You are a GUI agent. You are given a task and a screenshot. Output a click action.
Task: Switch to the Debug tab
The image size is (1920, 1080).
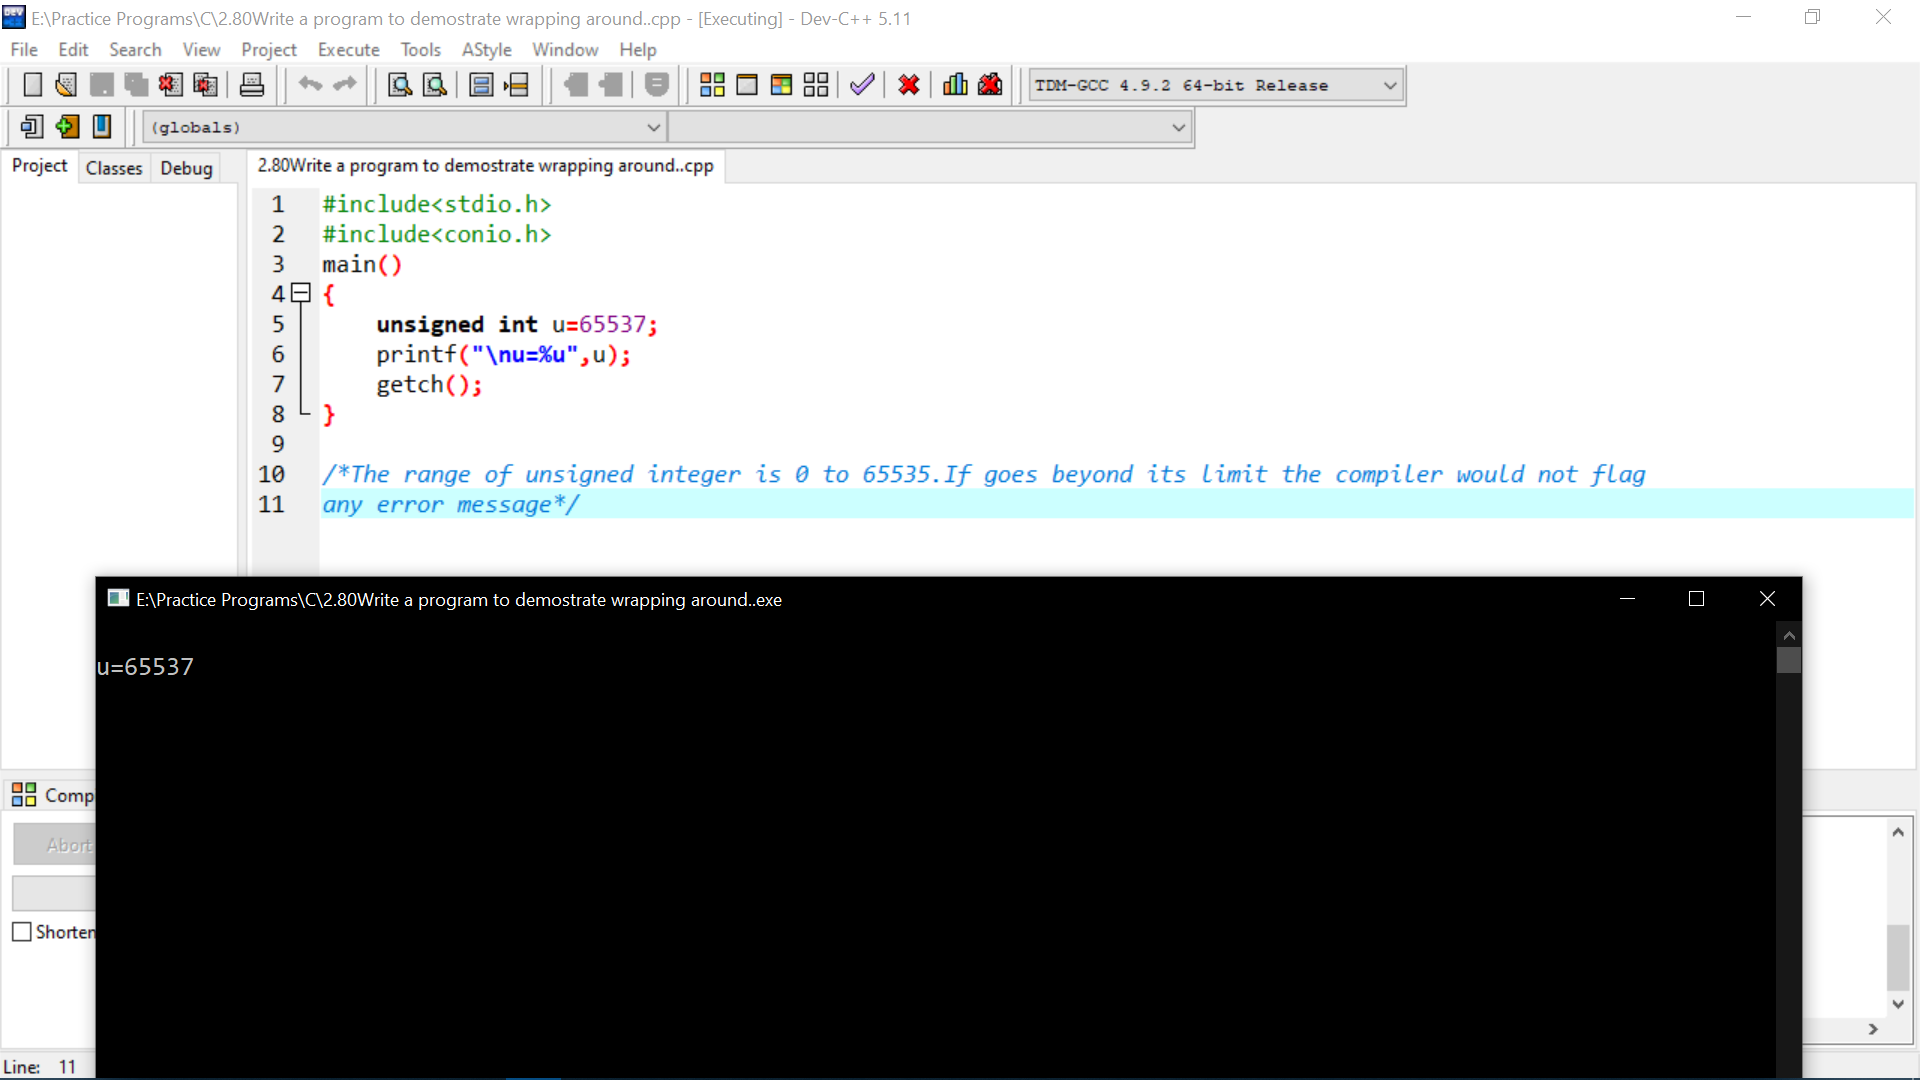click(187, 168)
